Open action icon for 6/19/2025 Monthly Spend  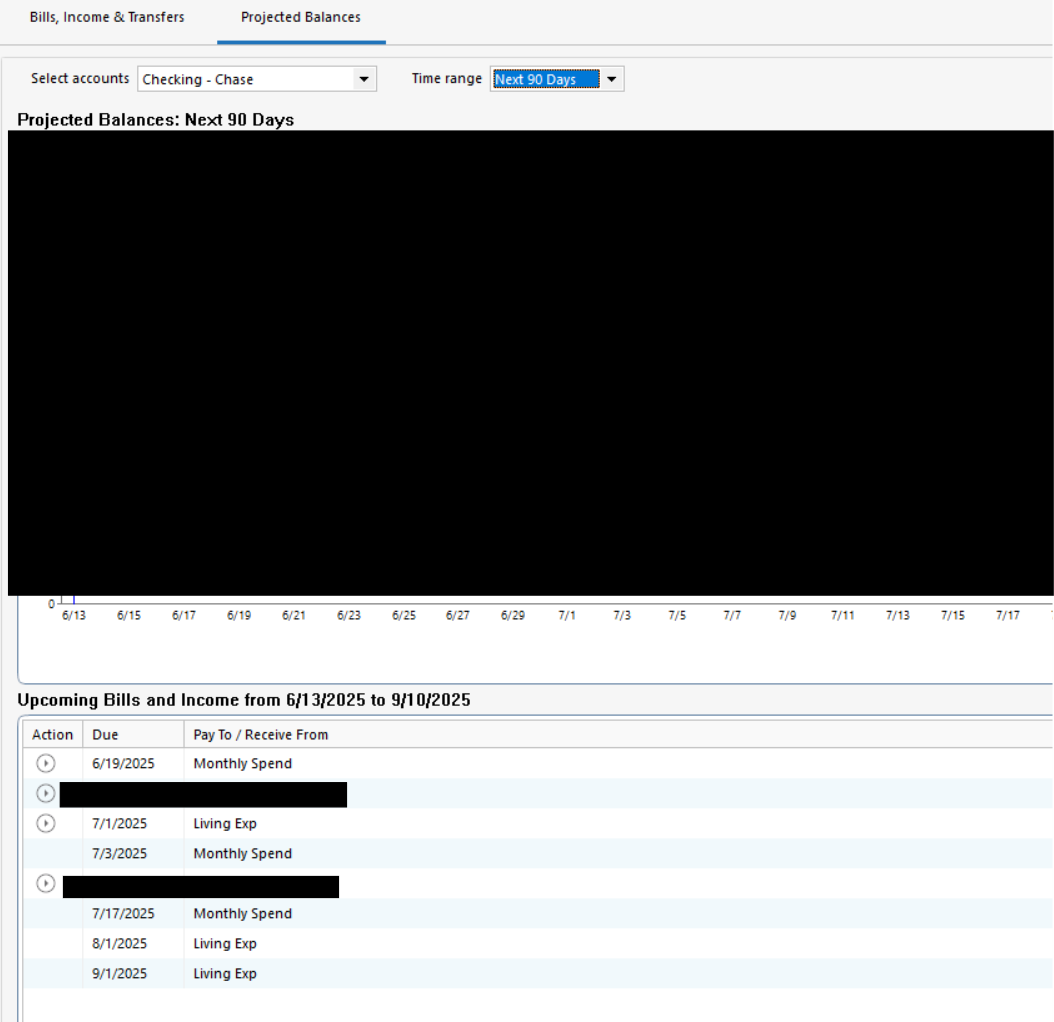pos(46,763)
